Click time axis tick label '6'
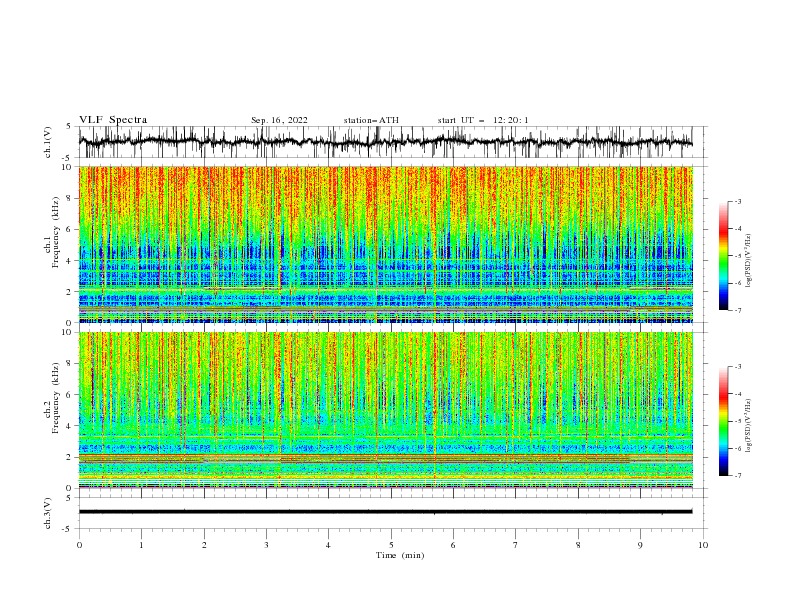 453,545
